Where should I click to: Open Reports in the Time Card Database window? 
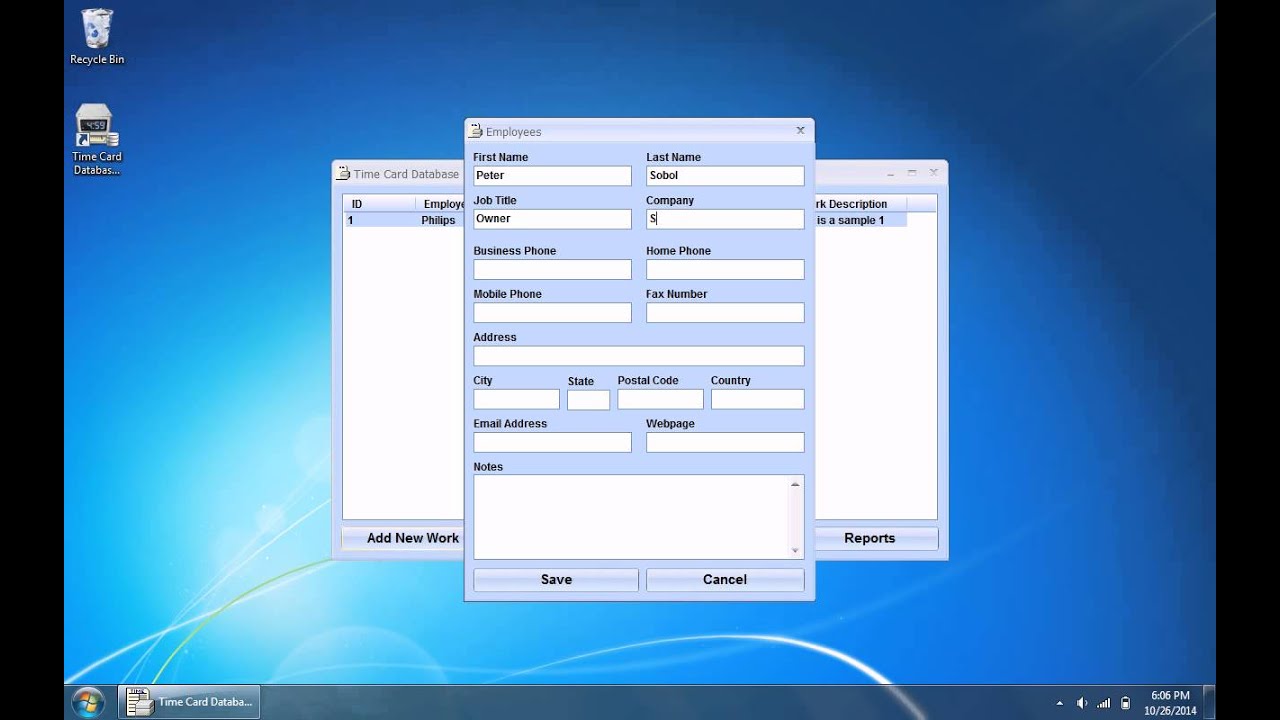876,538
